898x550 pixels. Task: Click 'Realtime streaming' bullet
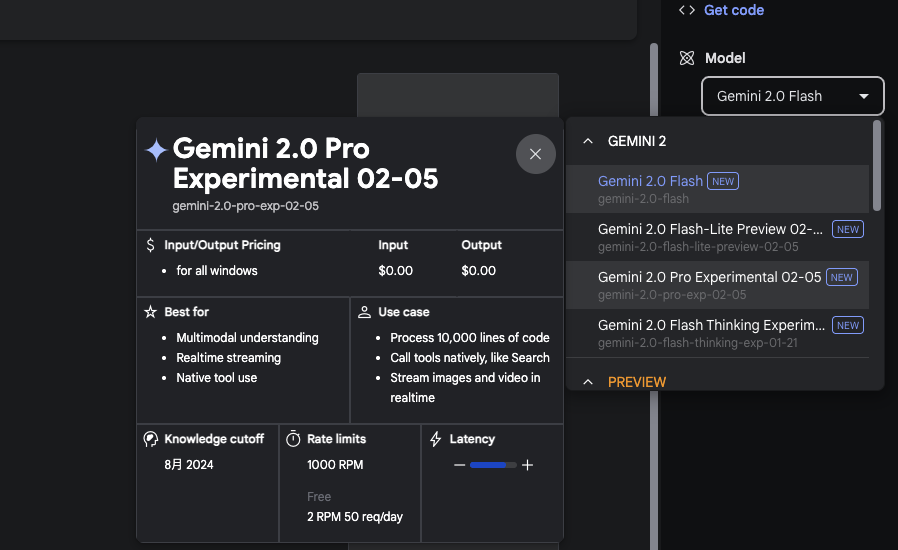click(x=229, y=358)
